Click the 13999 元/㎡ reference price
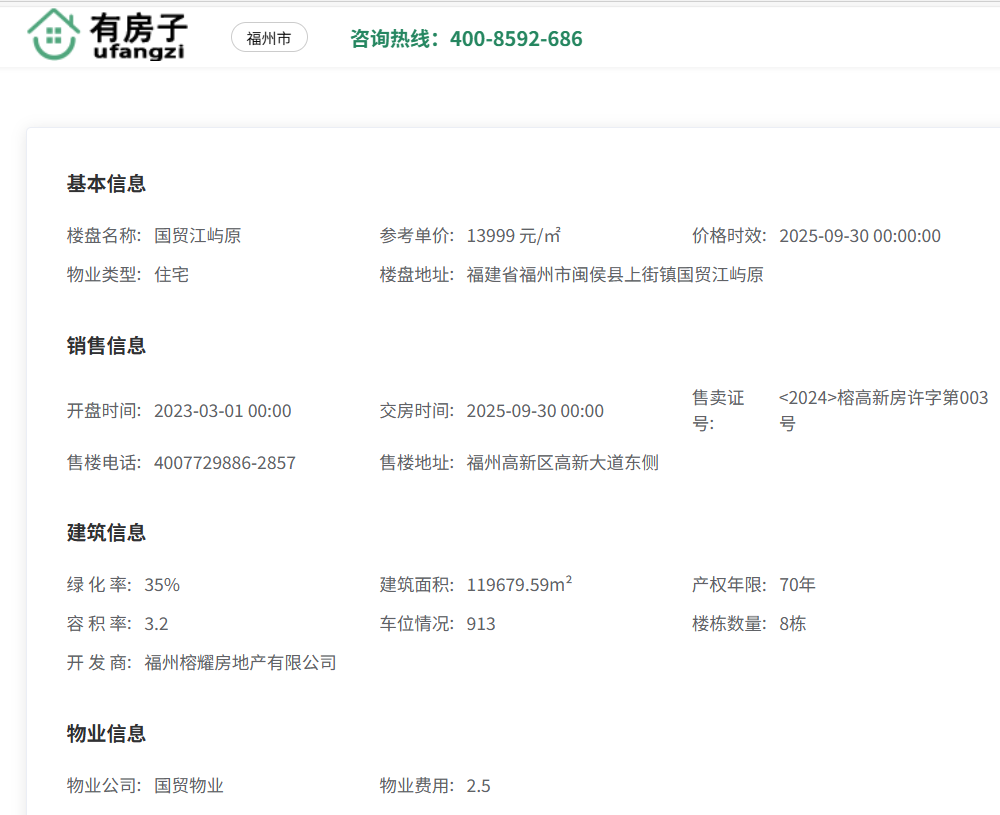Screen dimensions: 1000x815 tap(513, 236)
